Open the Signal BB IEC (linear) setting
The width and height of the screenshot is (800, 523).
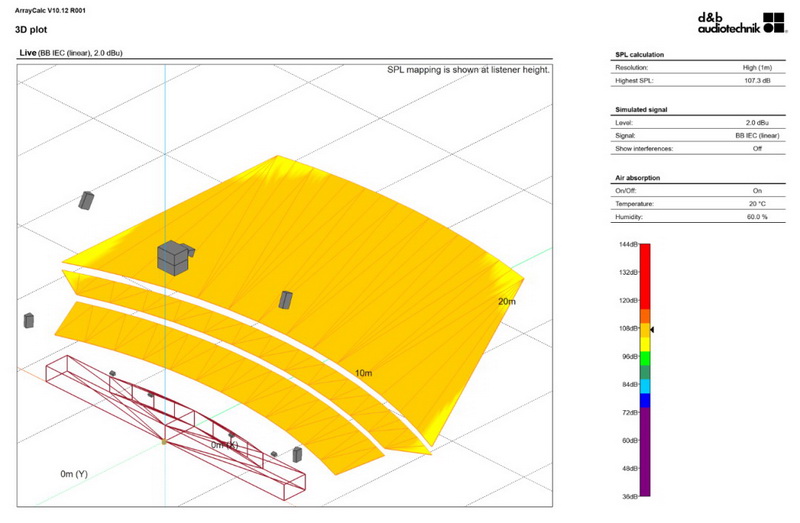click(758, 134)
